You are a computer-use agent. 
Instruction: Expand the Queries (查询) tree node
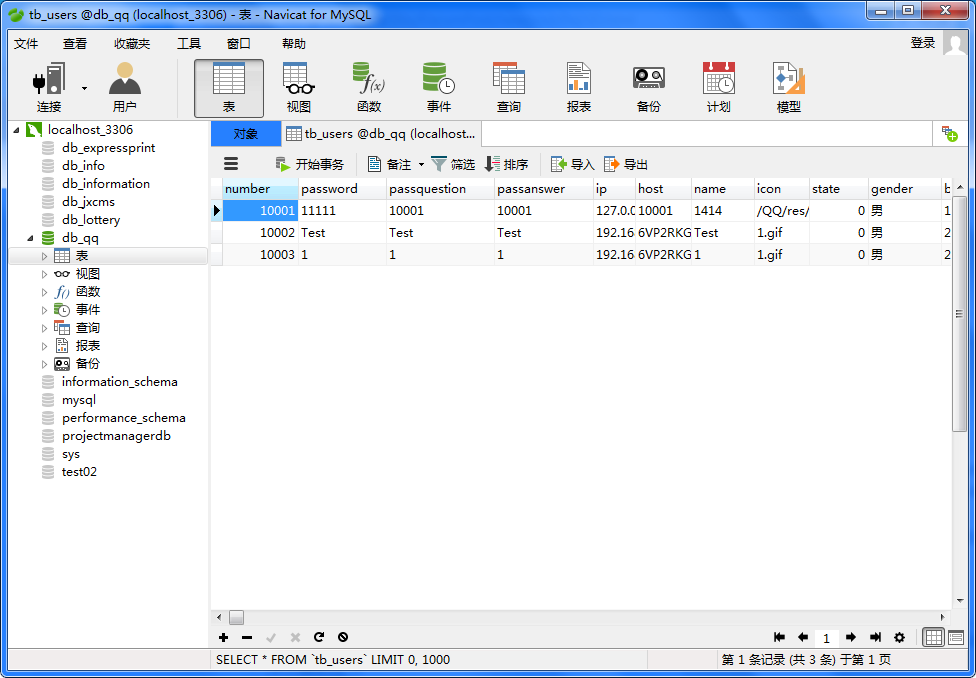point(44,328)
